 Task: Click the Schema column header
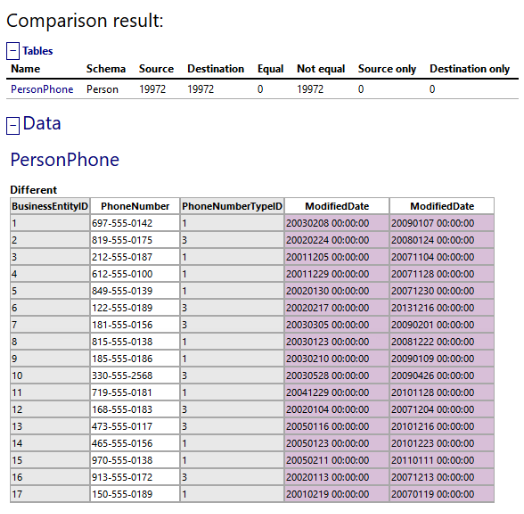coord(106,69)
